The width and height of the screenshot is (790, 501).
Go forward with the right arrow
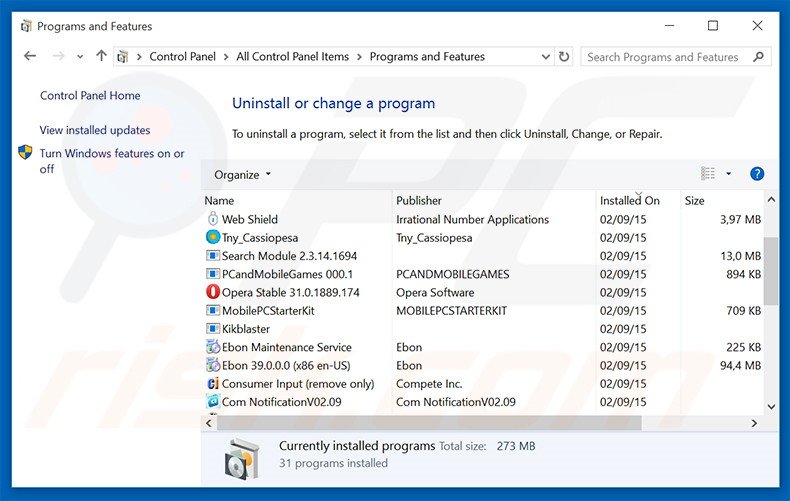[58, 56]
